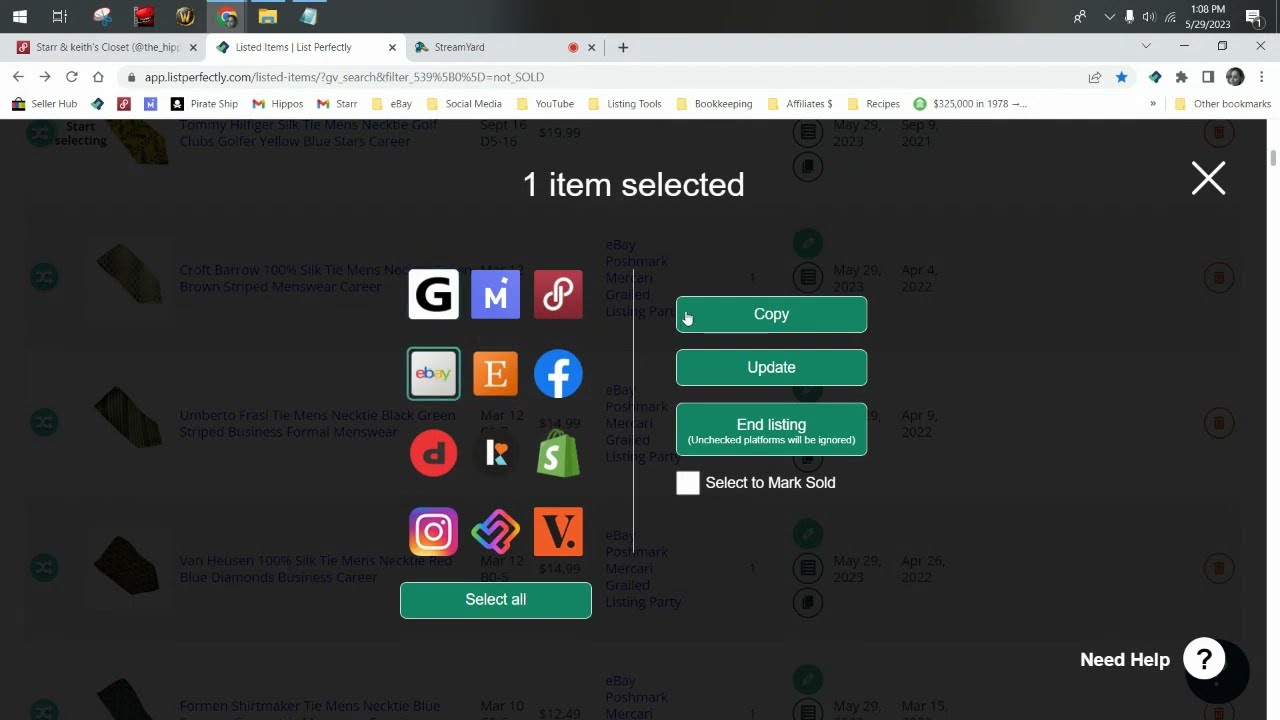The width and height of the screenshot is (1280, 720).
Task: Show more bookmarks chevron
Action: pos(1153,103)
